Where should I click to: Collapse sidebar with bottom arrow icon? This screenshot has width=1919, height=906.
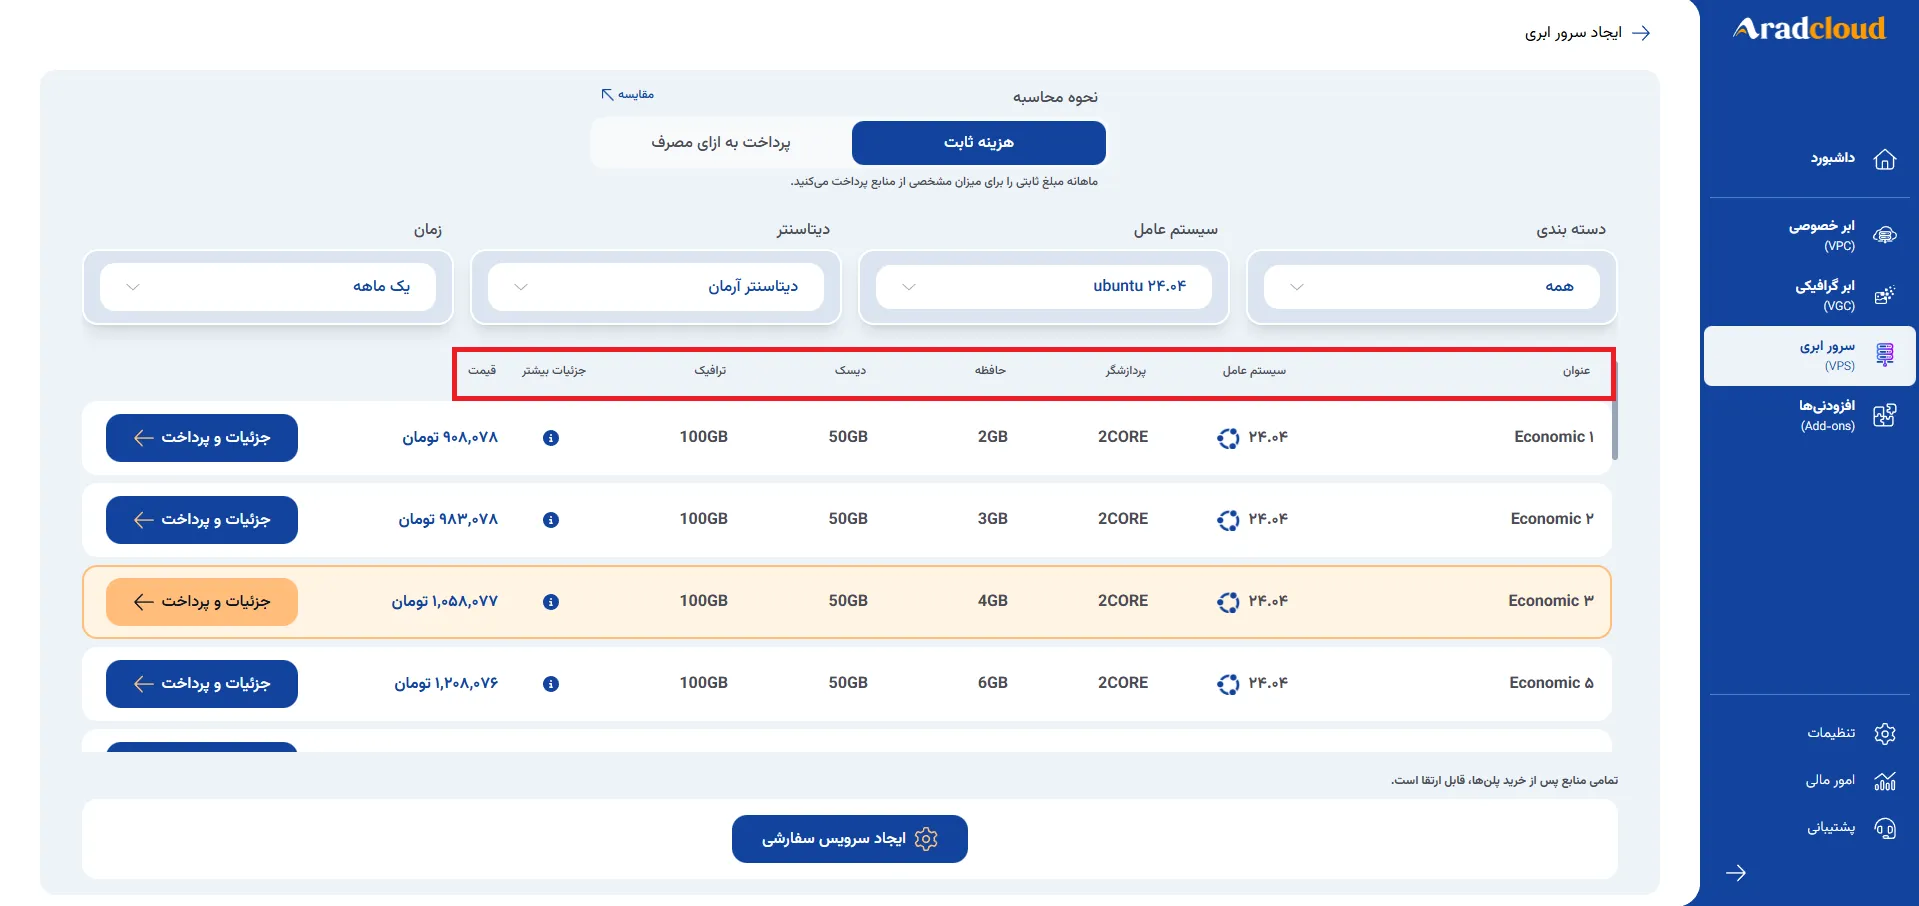click(x=1736, y=873)
